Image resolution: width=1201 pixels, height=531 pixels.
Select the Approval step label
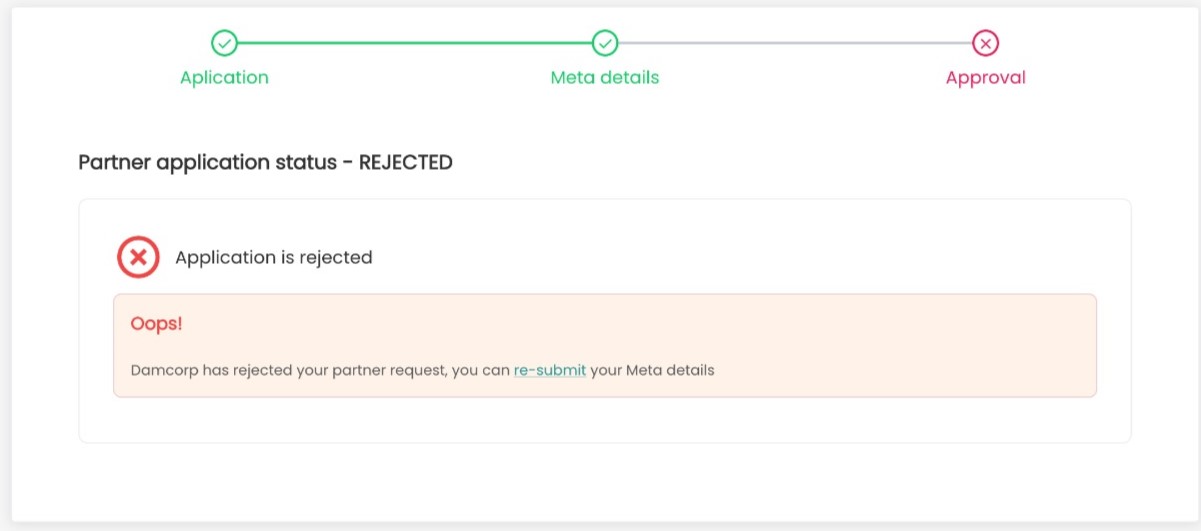[986, 77]
